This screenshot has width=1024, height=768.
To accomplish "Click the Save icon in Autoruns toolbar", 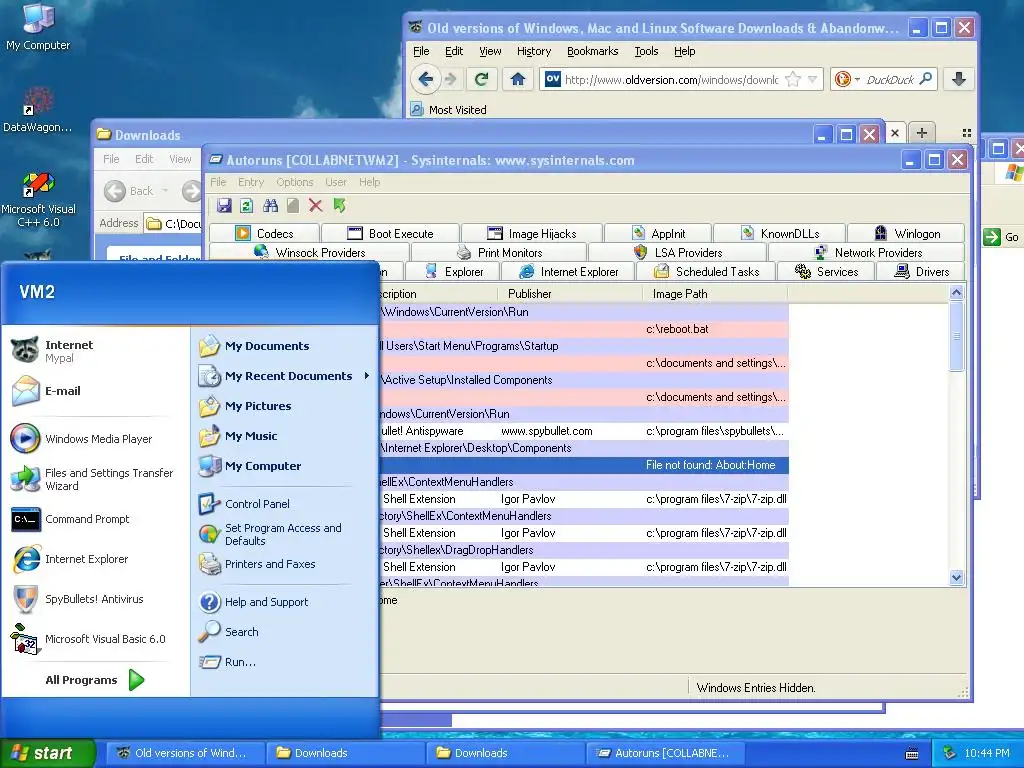I will (224, 206).
